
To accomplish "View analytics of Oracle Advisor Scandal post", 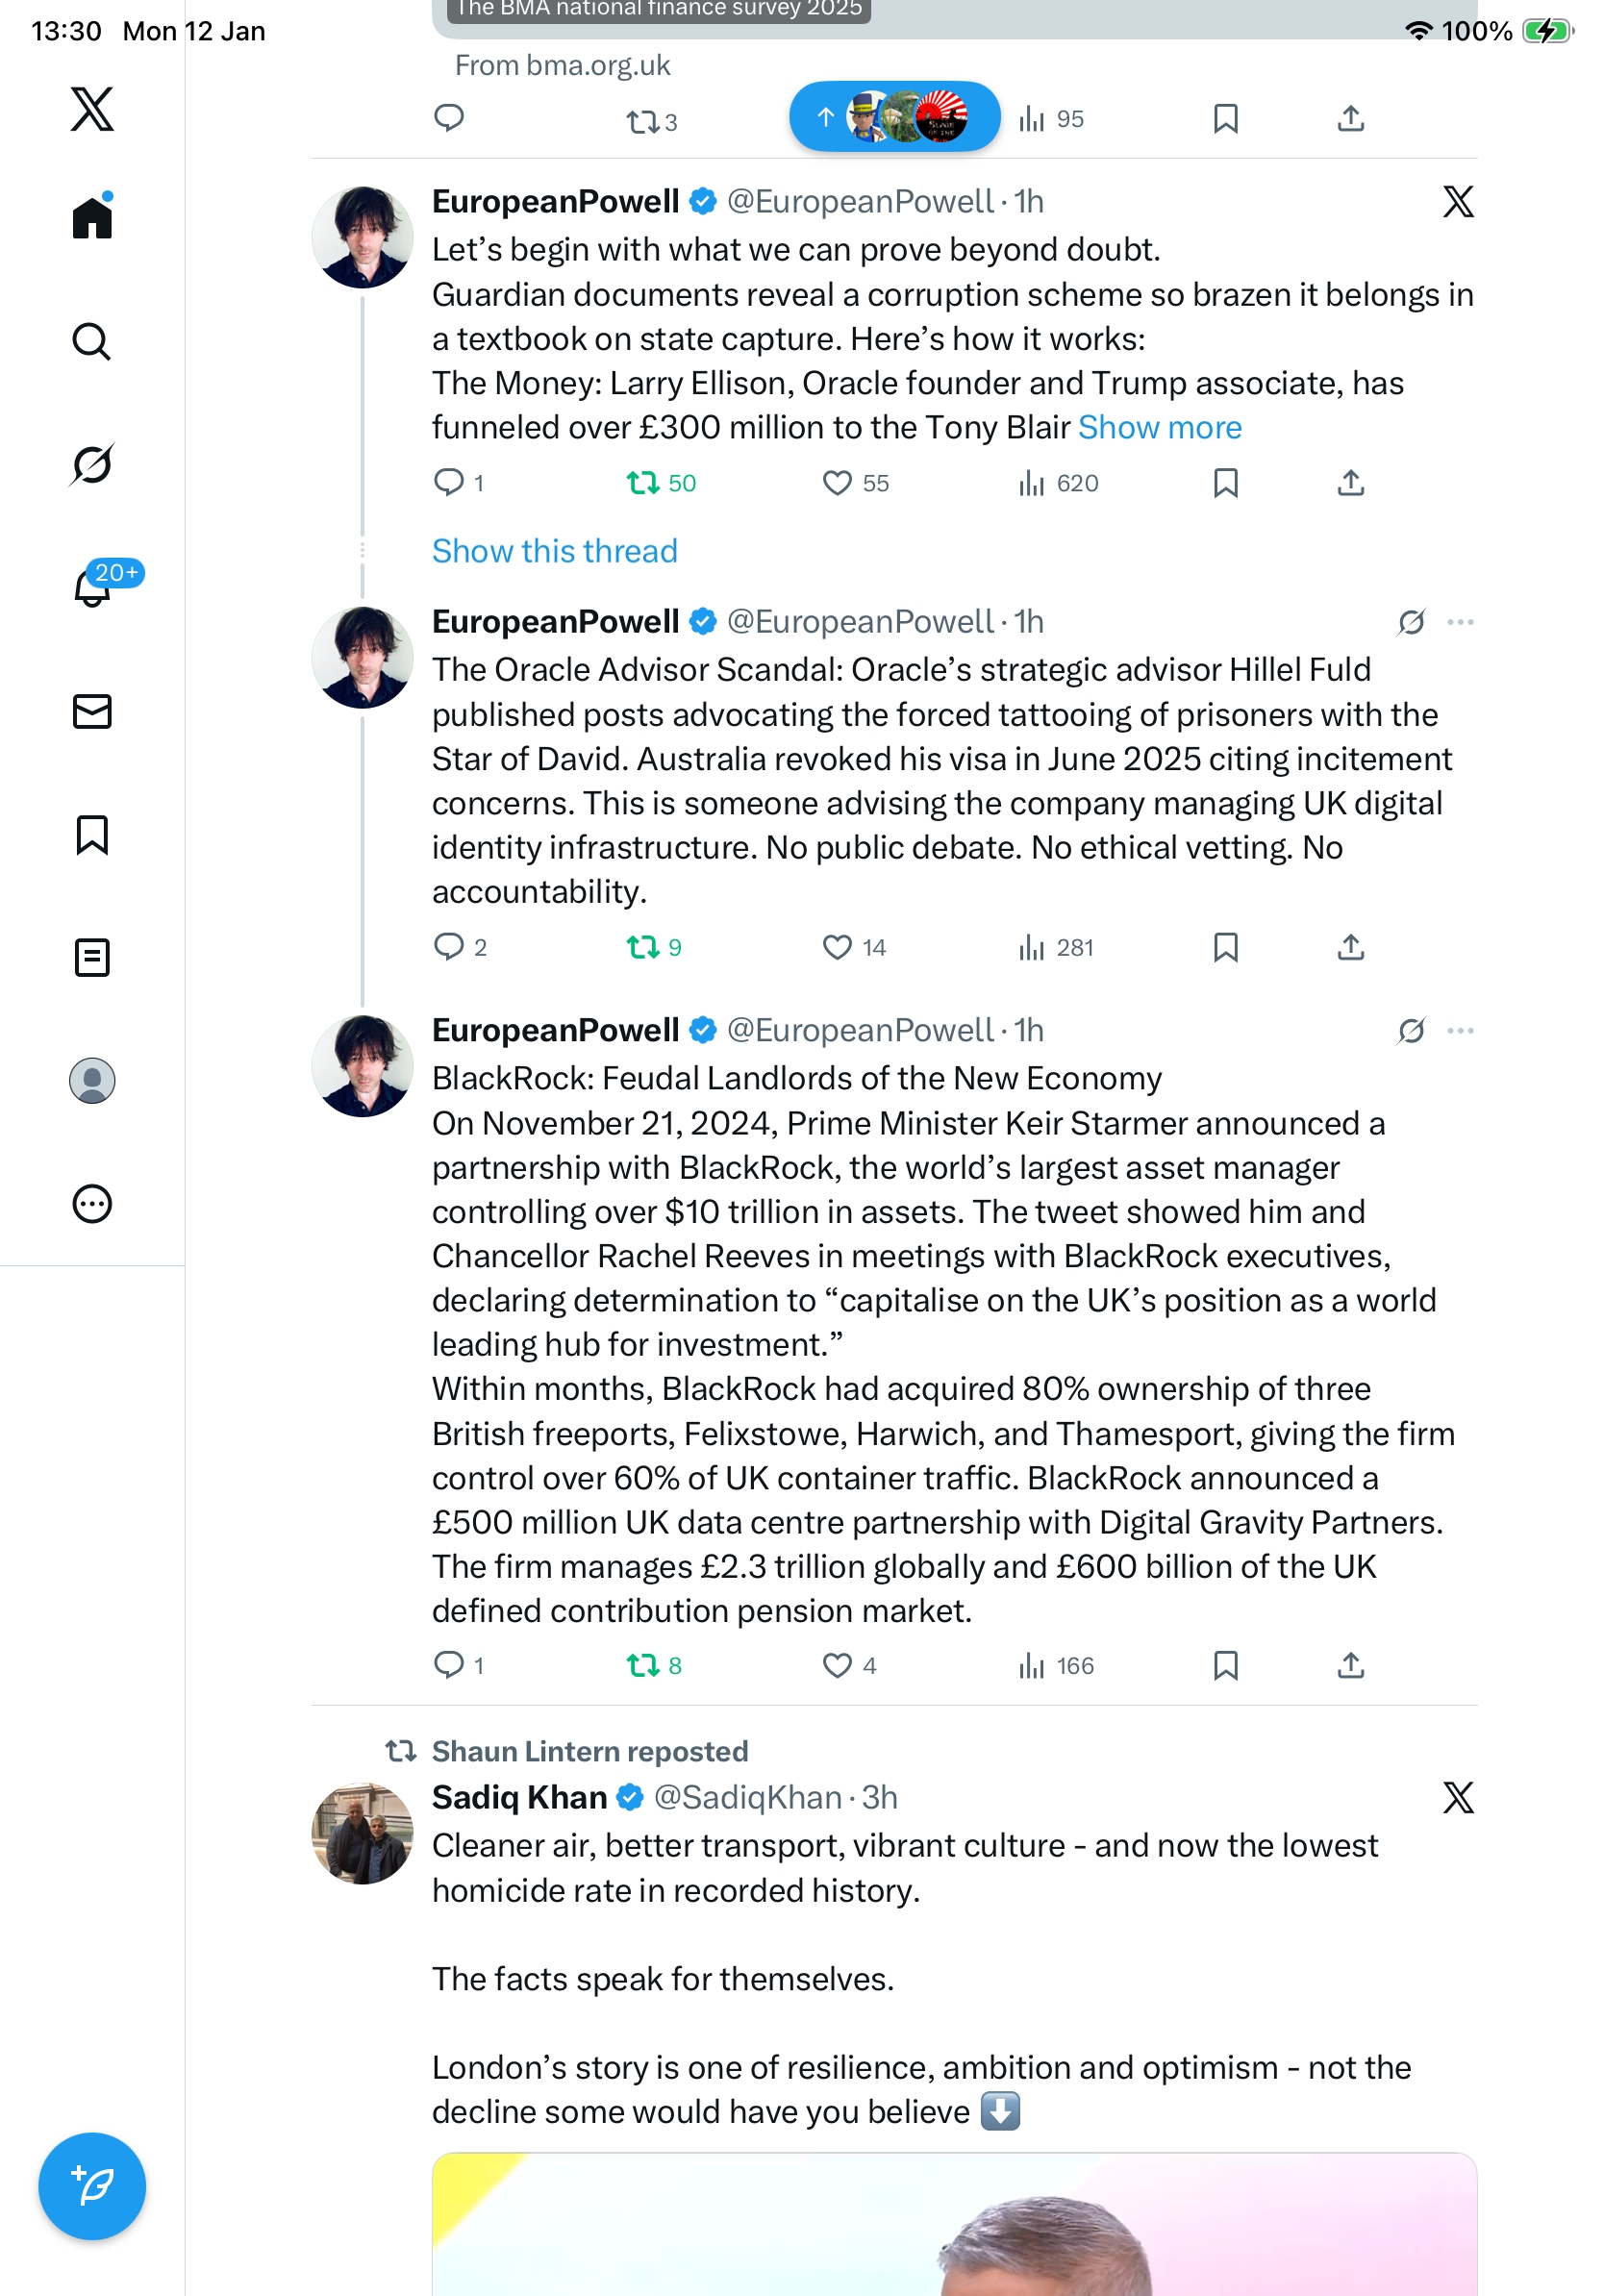I will tap(1055, 947).
